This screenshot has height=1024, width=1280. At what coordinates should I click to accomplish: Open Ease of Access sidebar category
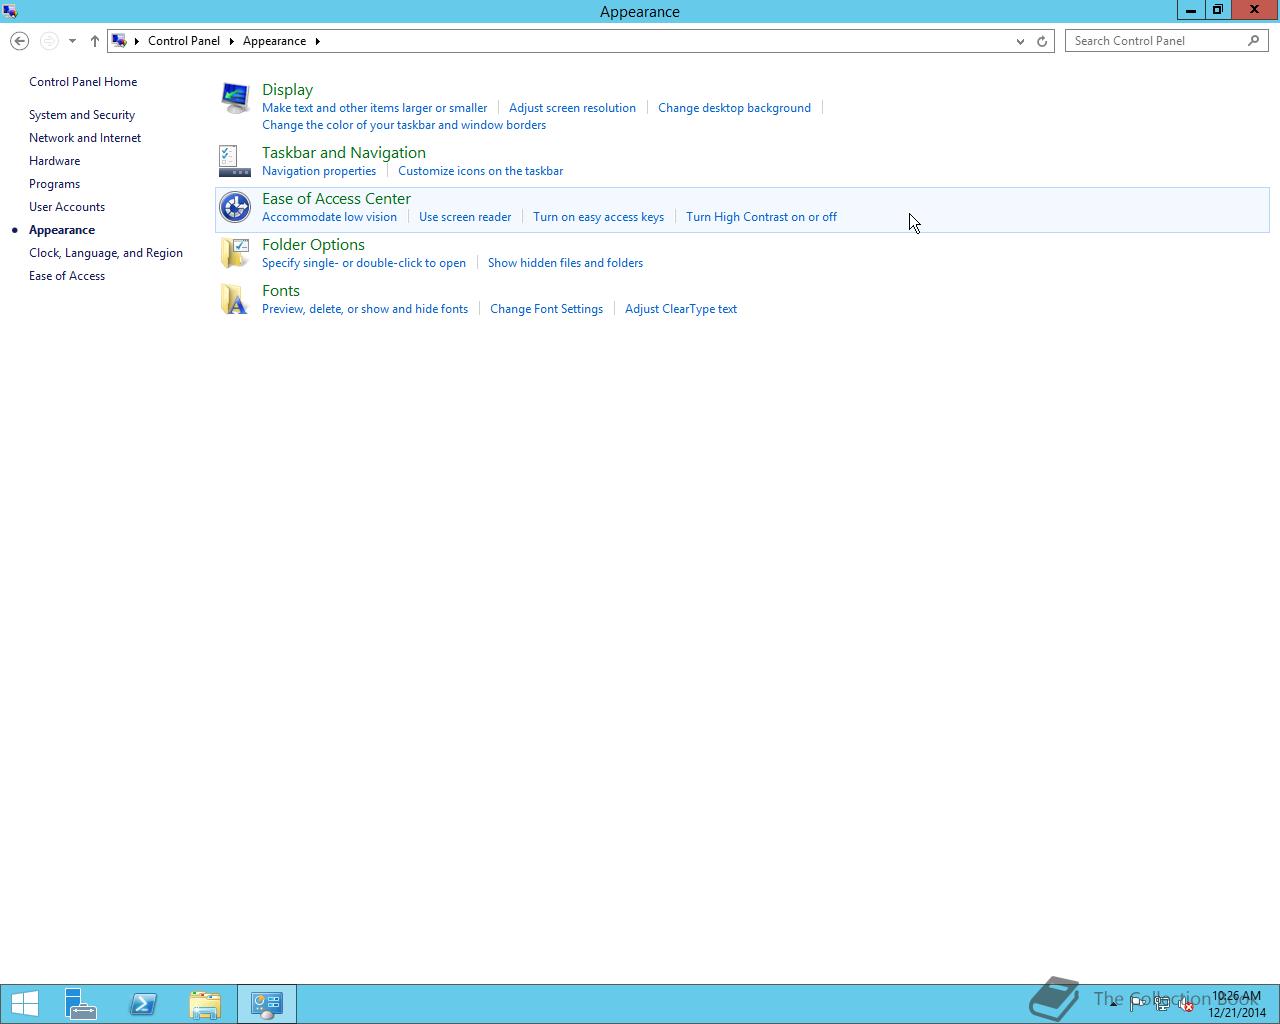click(x=67, y=276)
